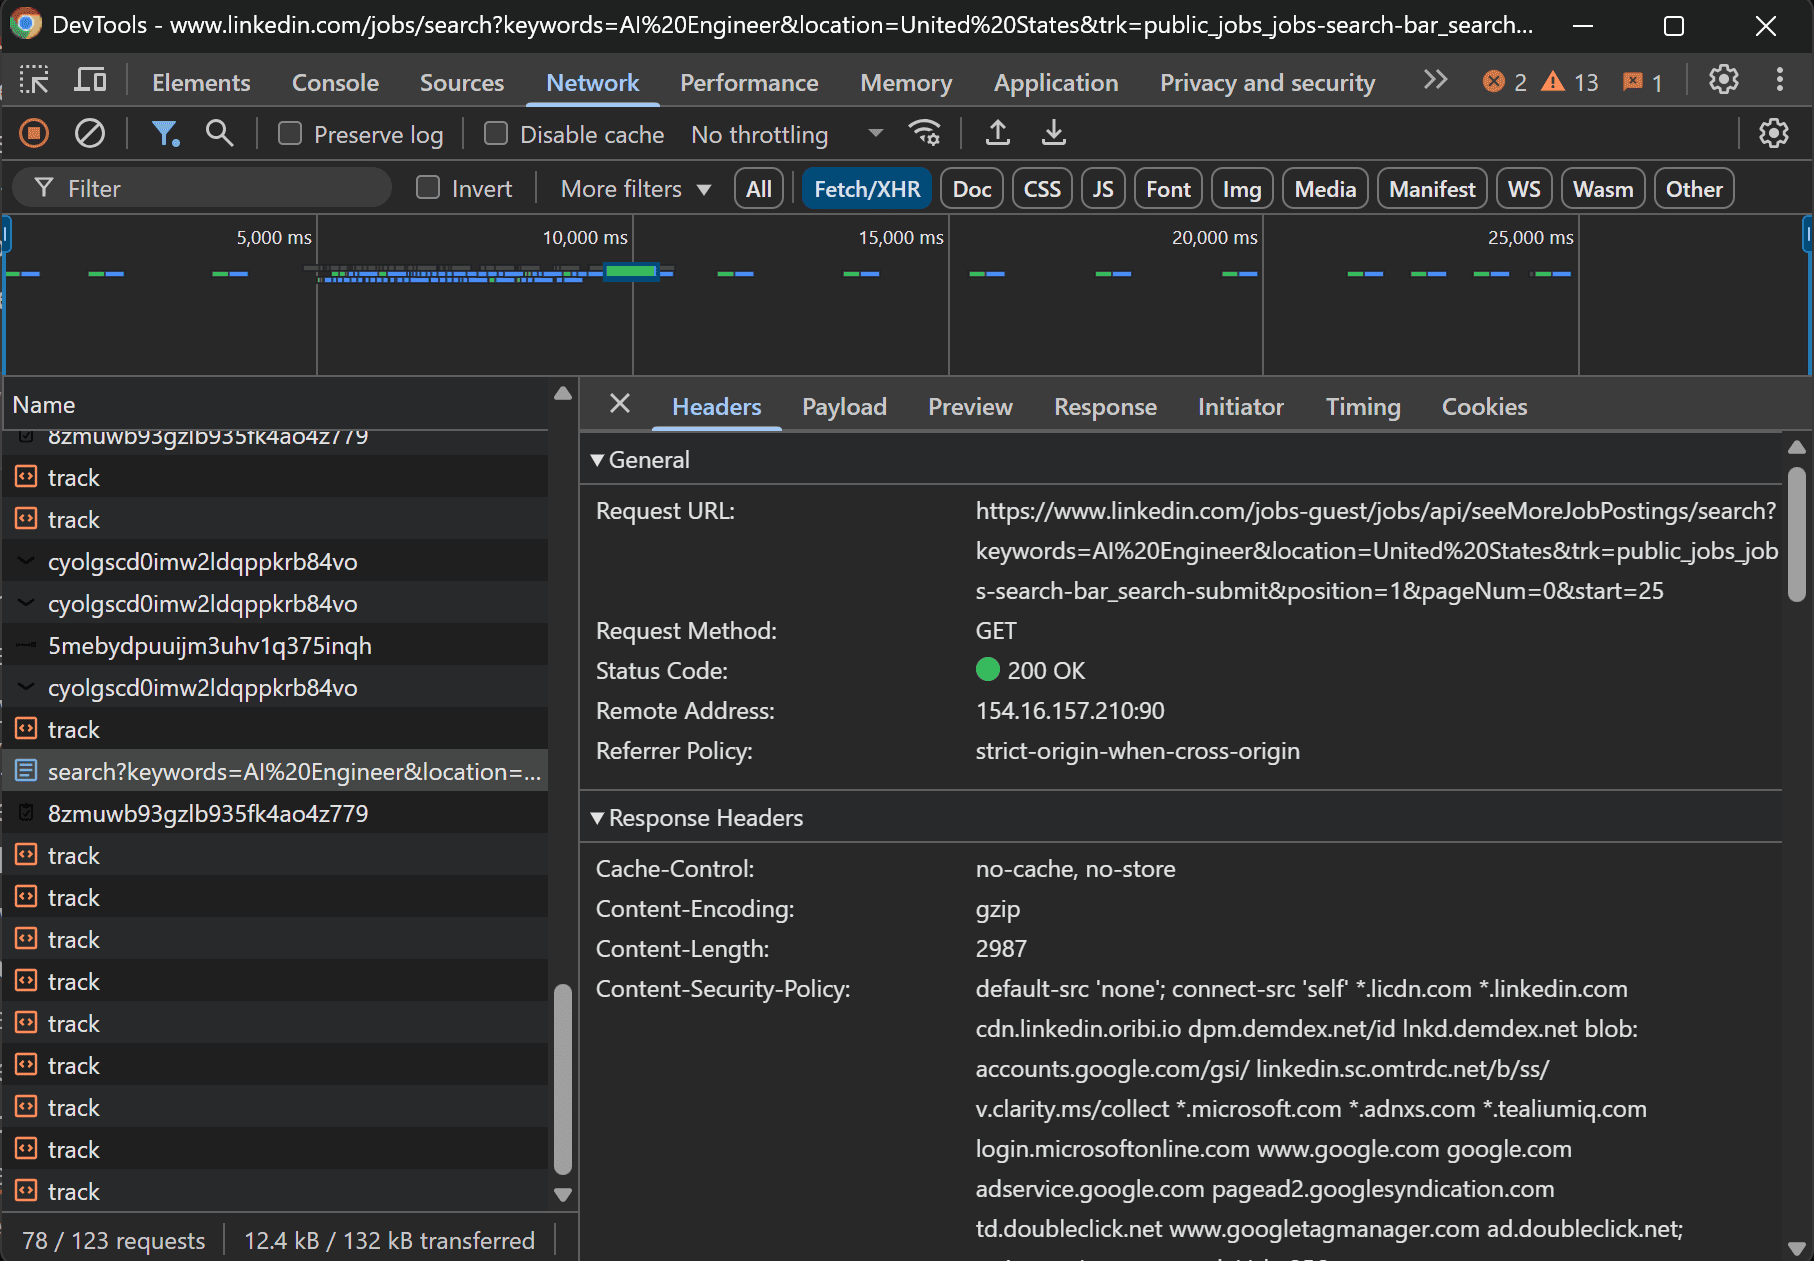Screen dimensions: 1814x1261
Task: Open network conditions panel
Action: coord(924,133)
